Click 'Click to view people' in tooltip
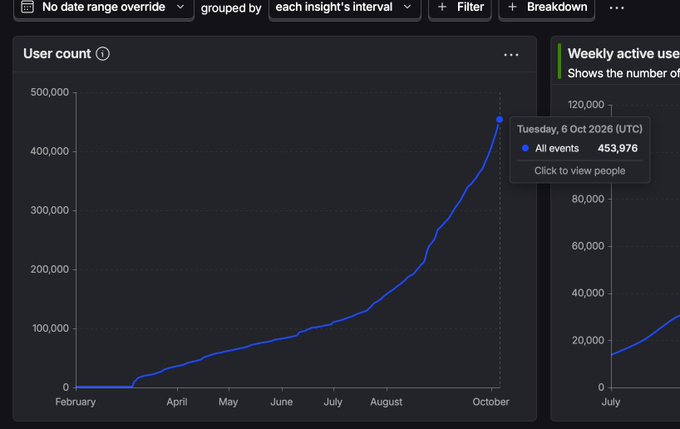680x429 pixels. click(579, 171)
